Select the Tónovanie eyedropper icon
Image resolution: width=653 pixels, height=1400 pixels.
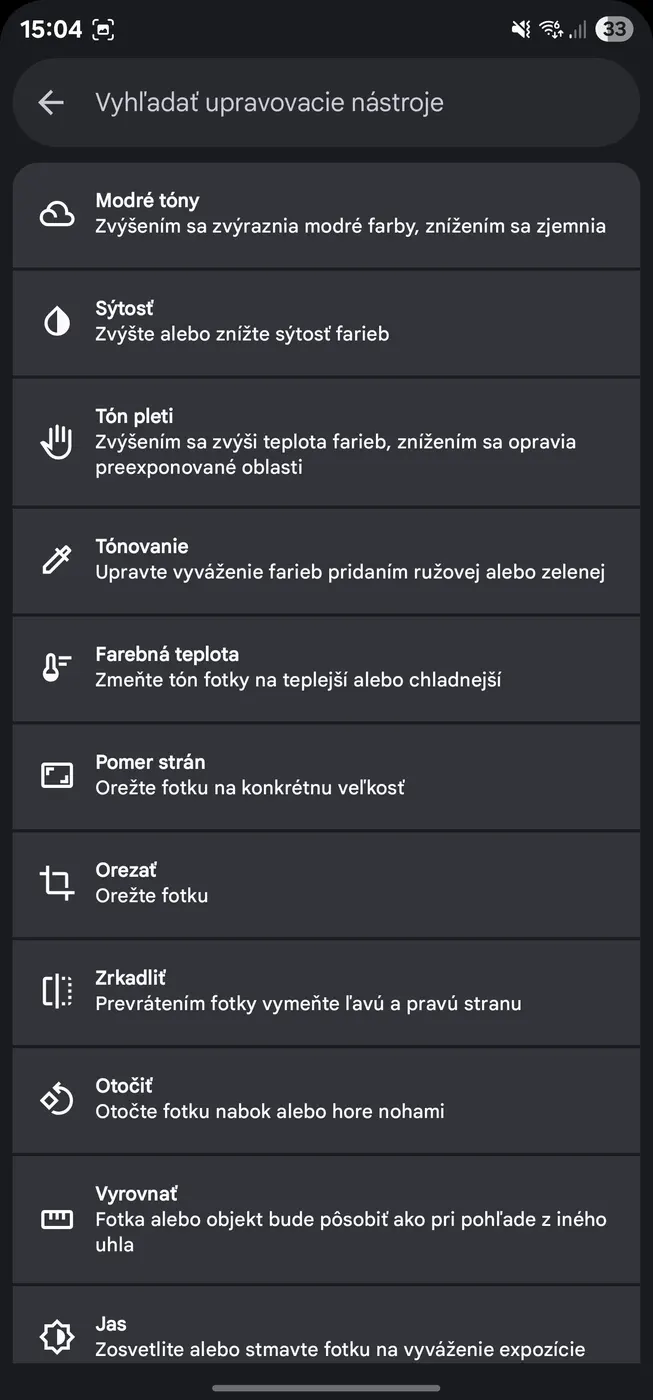[57, 559]
